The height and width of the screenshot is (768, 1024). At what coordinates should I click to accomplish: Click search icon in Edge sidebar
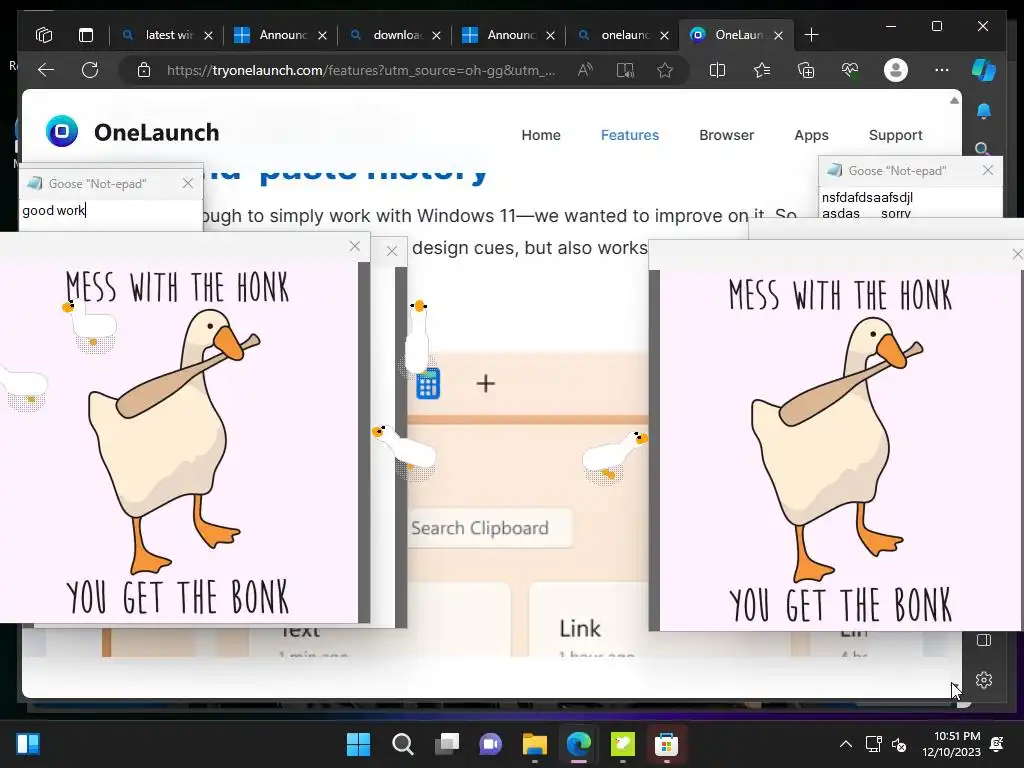pyautogui.click(x=982, y=149)
